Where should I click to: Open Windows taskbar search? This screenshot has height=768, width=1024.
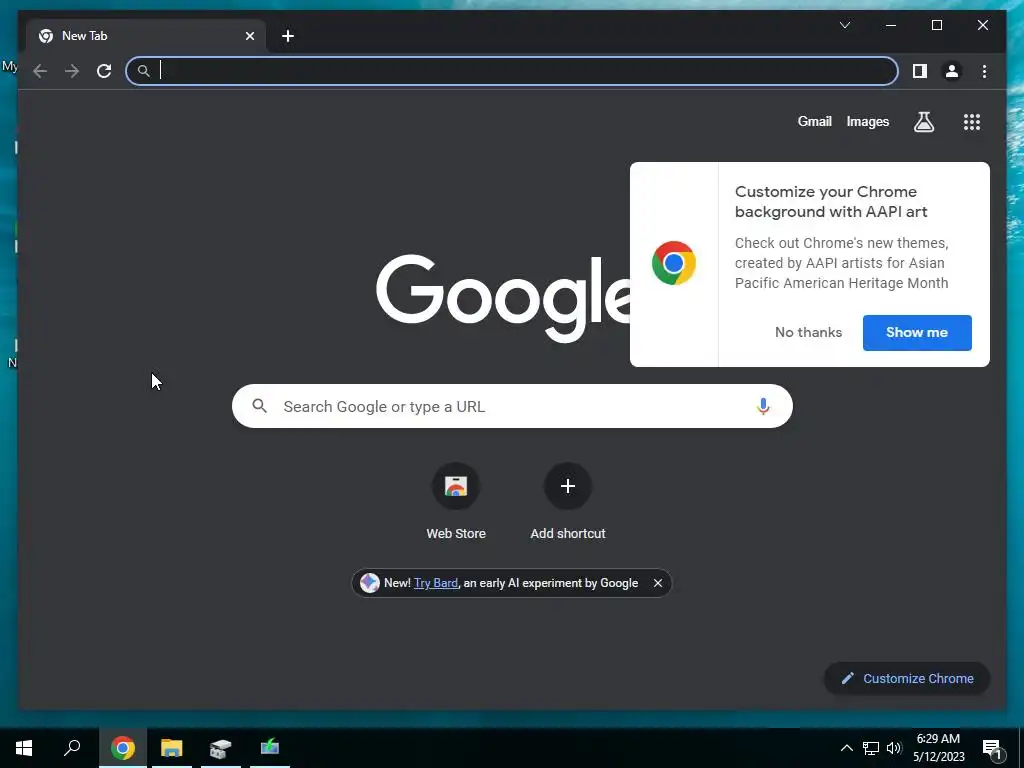(x=72, y=748)
